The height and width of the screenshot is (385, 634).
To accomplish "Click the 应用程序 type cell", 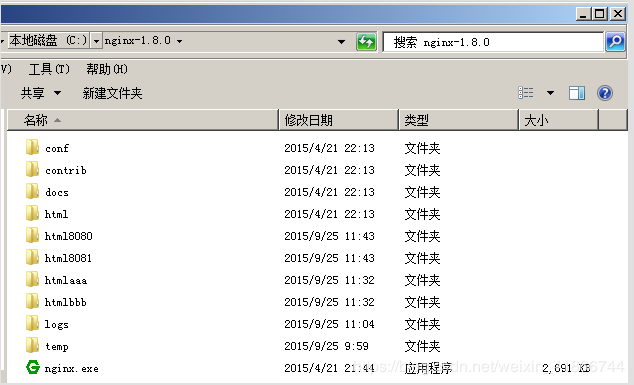I will (x=428, y=368).
